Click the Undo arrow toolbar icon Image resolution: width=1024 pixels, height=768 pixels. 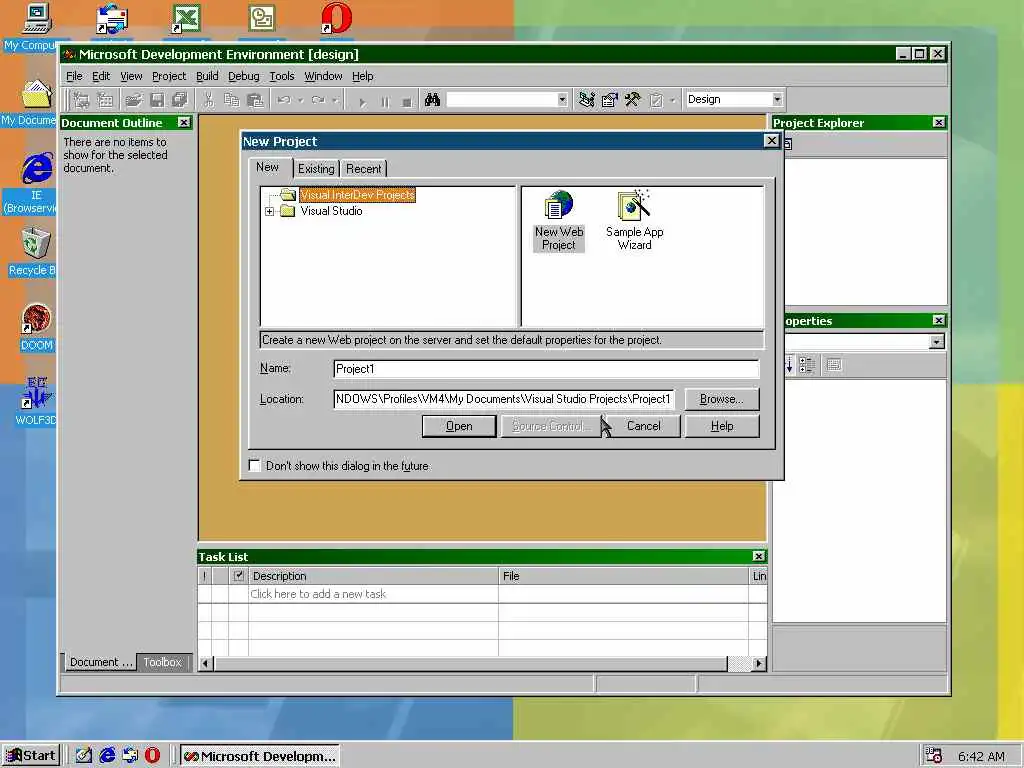pyautogui.click(x=283, y=100)
